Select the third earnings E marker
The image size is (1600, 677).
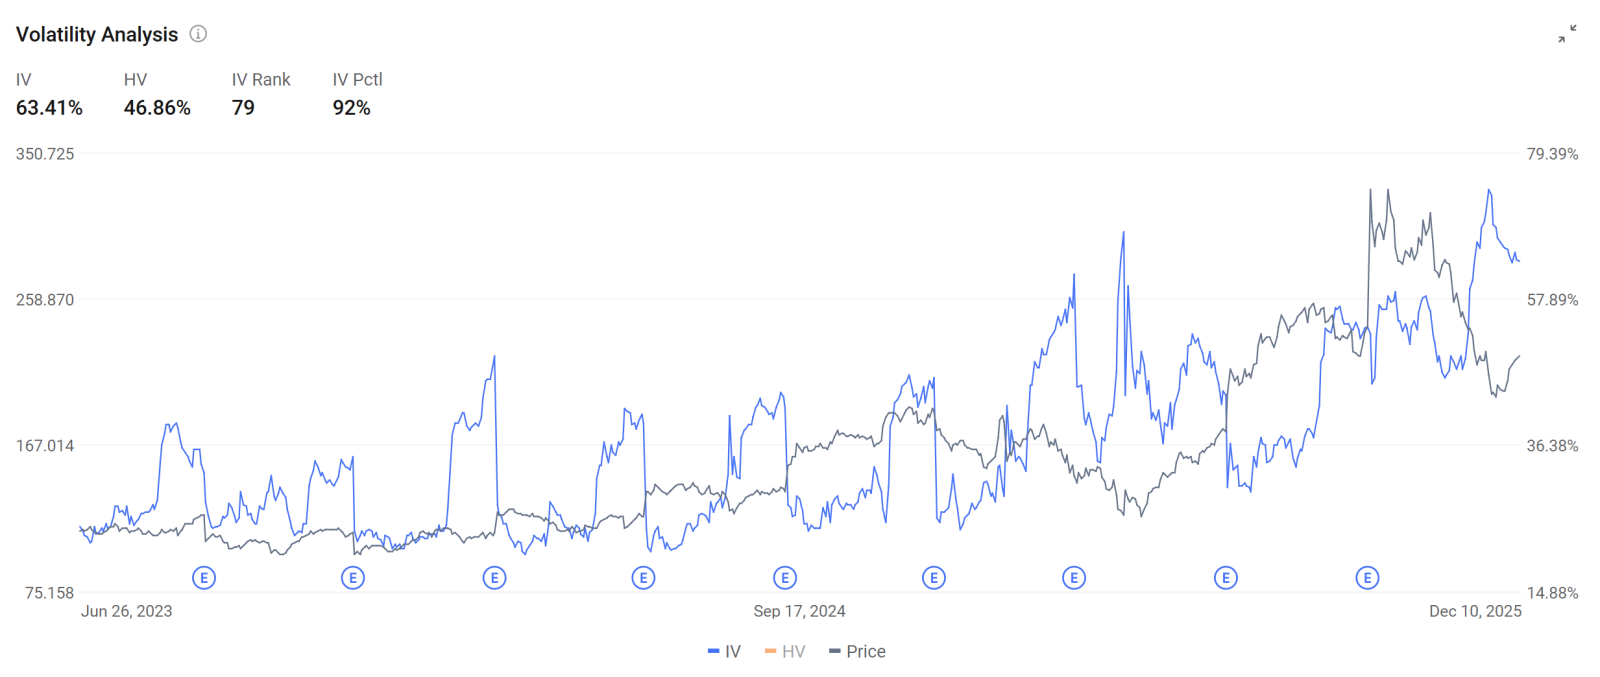[494, 578]
